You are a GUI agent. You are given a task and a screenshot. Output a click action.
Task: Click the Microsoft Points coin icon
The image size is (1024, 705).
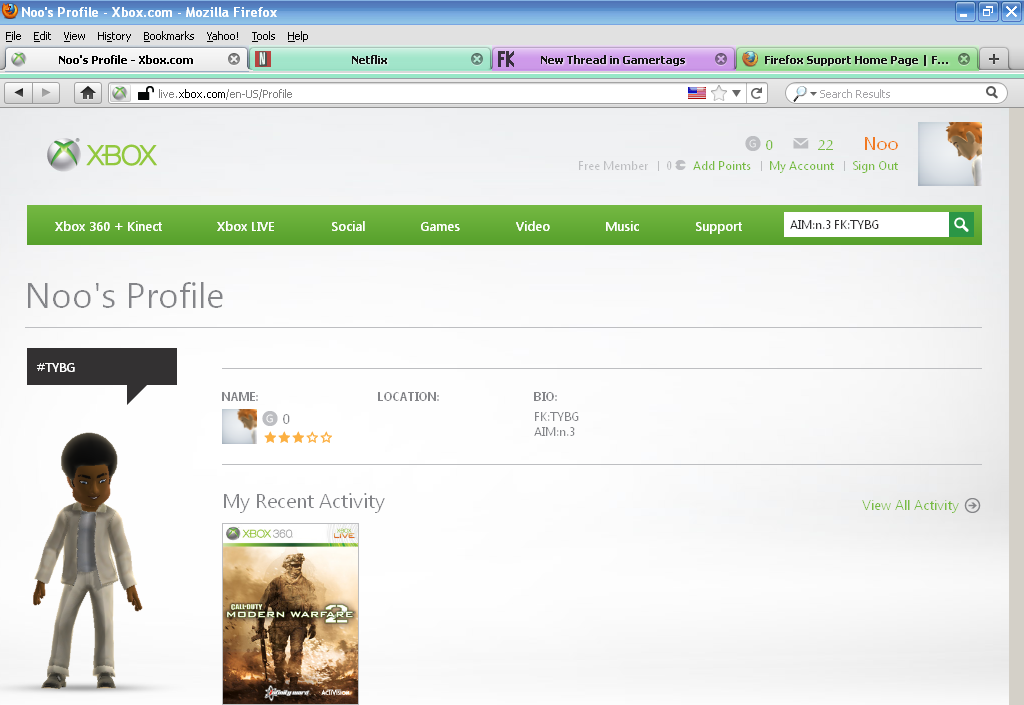tap(680, 165)
